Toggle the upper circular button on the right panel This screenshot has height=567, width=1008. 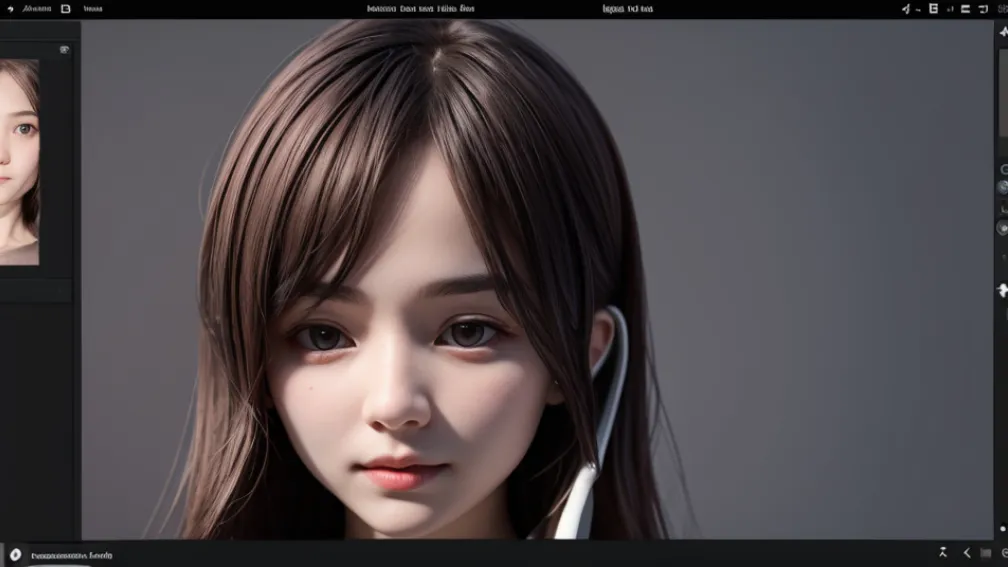pyautogui.click(x=1003, y=187)
